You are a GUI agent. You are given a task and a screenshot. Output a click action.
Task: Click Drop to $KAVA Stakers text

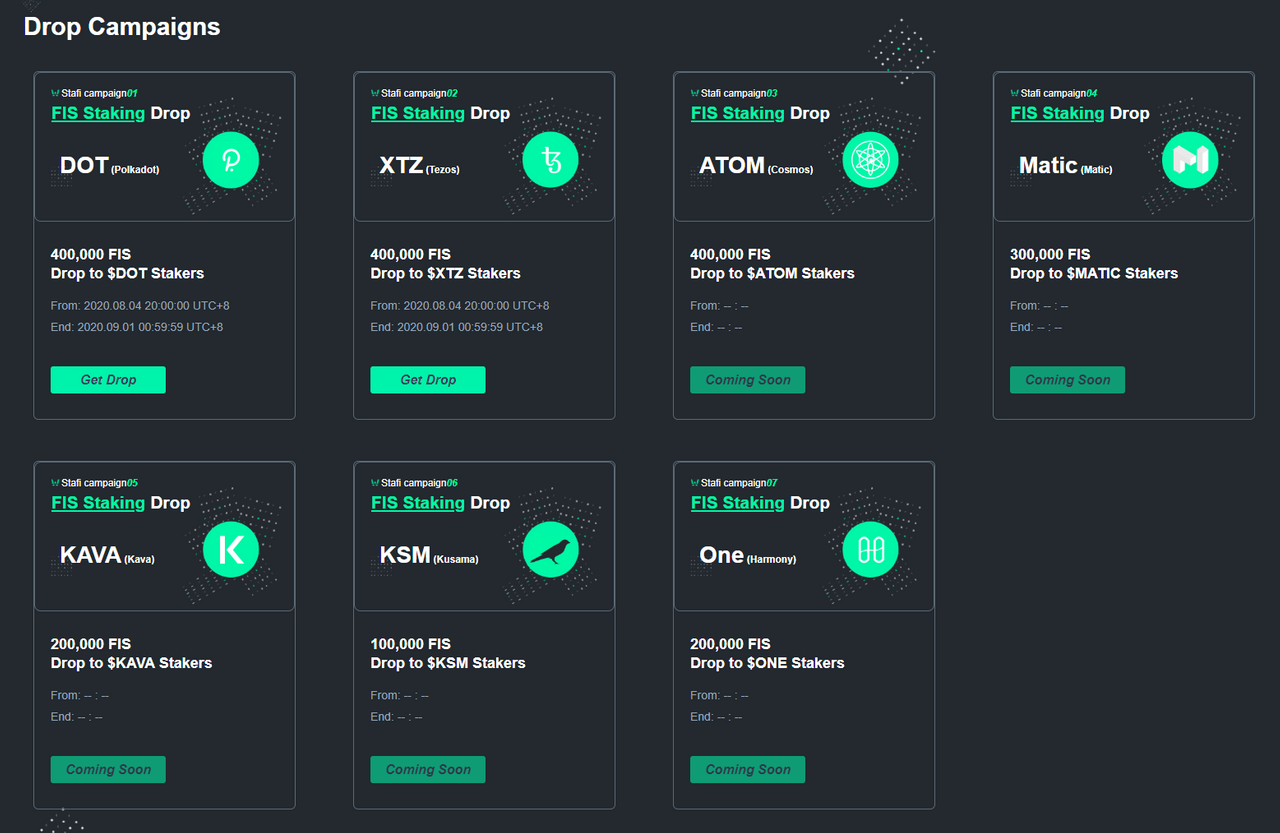[x=131, y=663]
